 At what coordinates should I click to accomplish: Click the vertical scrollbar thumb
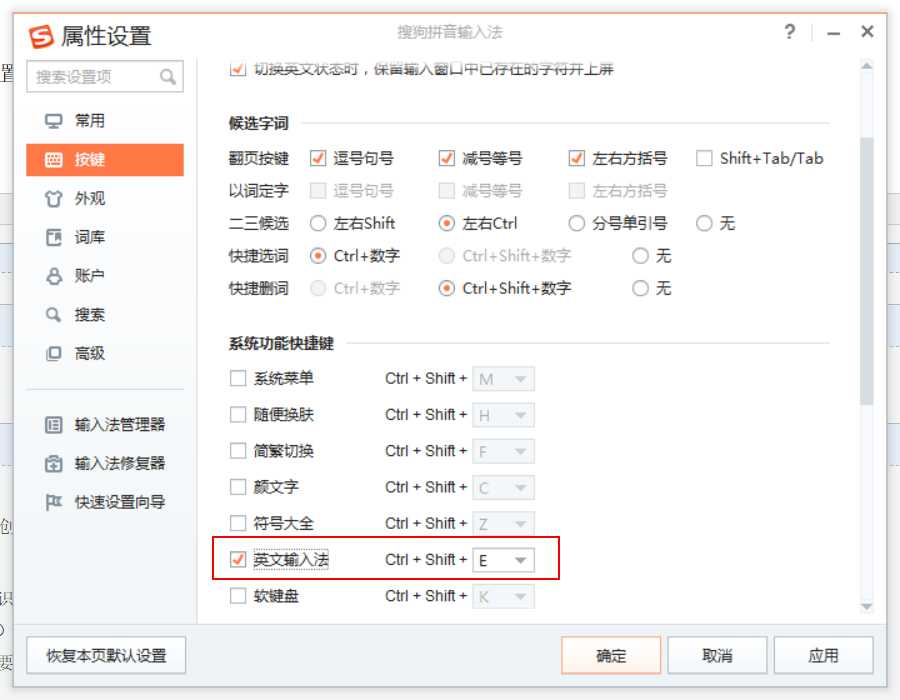click(x=867, y=271)
